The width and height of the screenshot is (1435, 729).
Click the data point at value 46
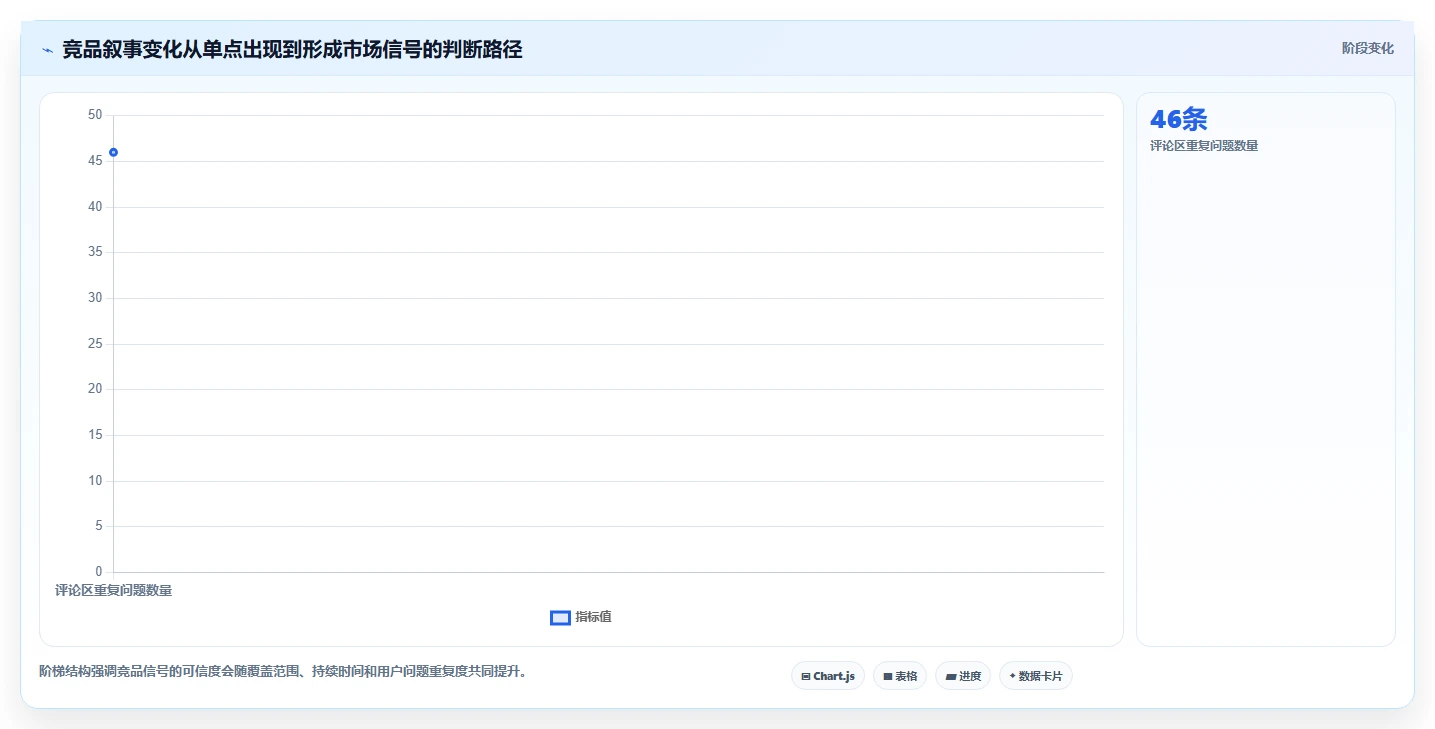(113, 152)
